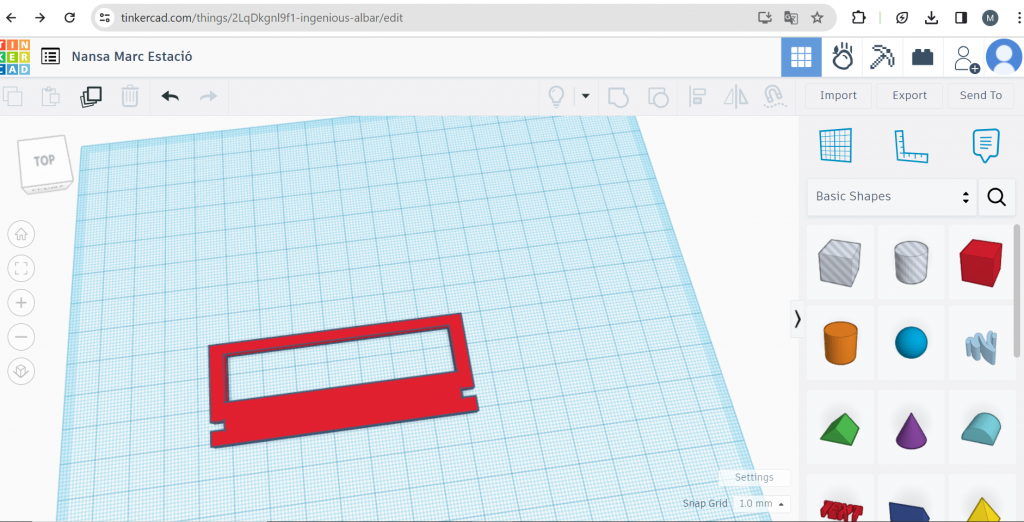
Task: Open the Import dialog
Action: tap(838, 96)
